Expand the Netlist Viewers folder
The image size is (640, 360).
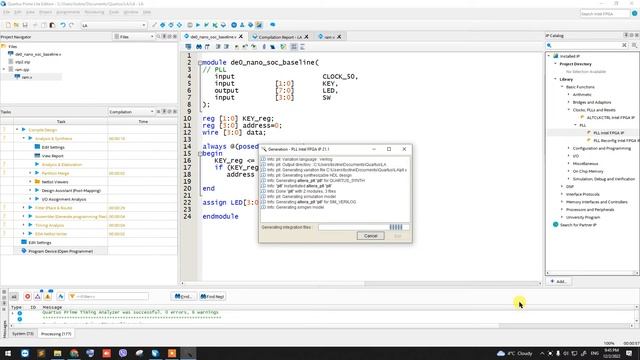30,182
